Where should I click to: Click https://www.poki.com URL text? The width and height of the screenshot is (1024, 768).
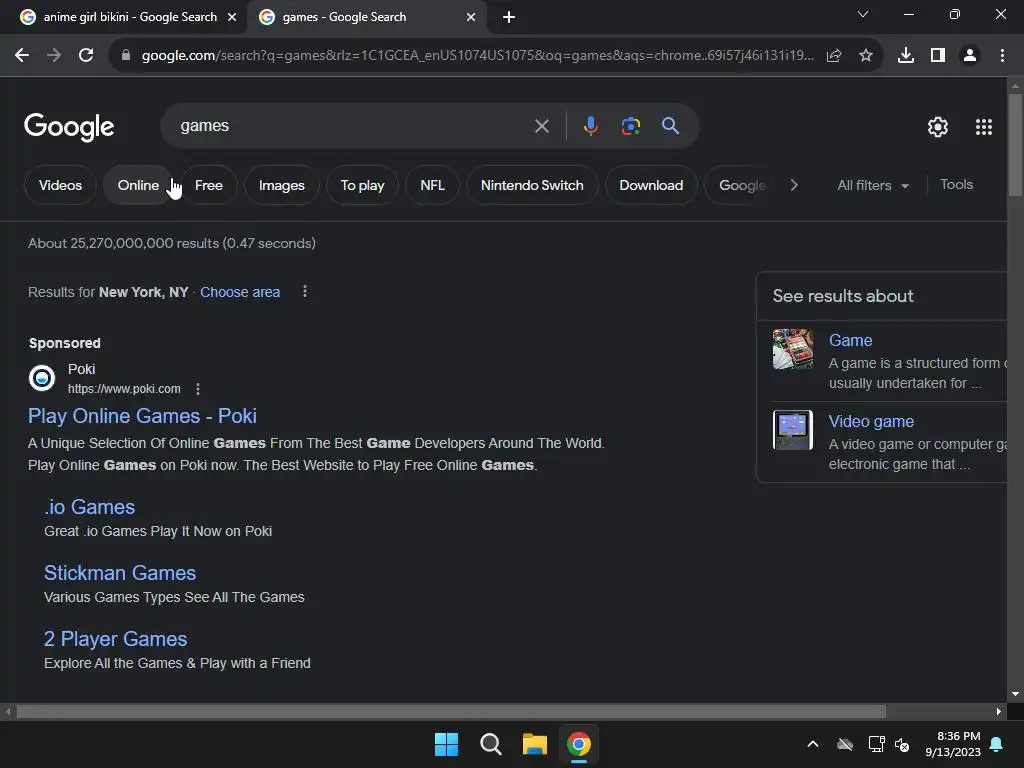124,389
